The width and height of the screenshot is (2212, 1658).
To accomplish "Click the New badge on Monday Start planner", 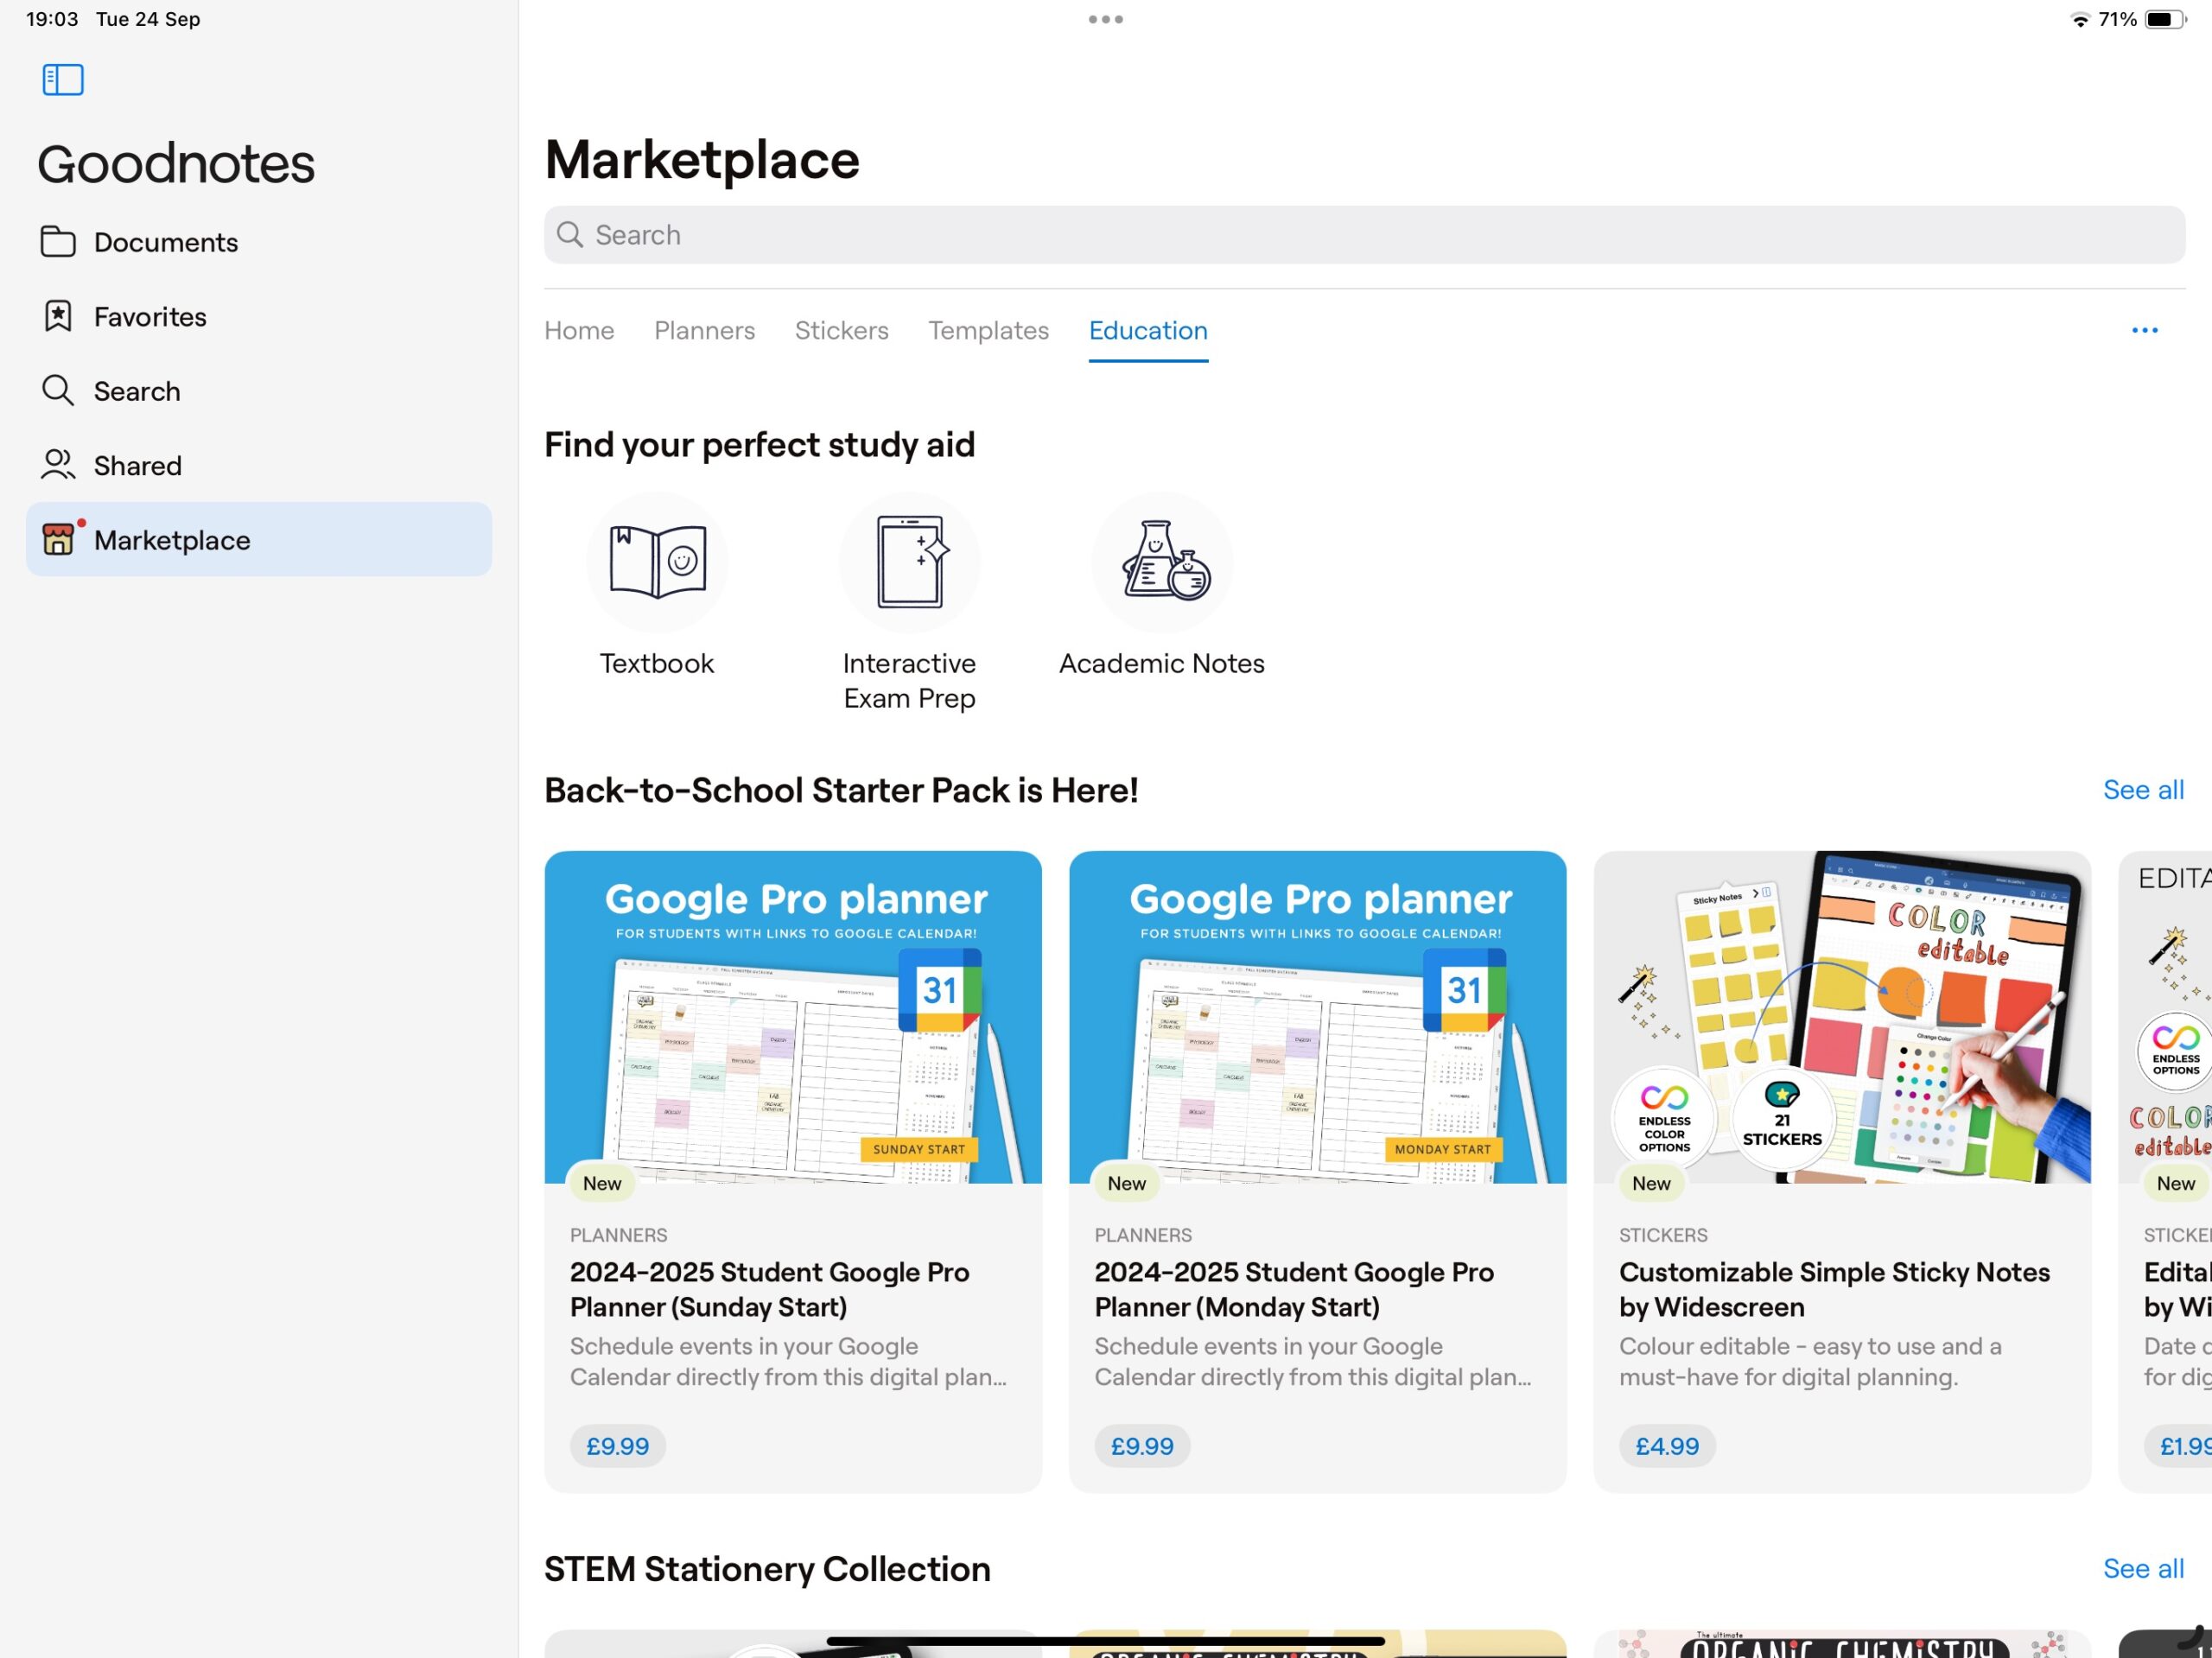I will (1126, 1183).
